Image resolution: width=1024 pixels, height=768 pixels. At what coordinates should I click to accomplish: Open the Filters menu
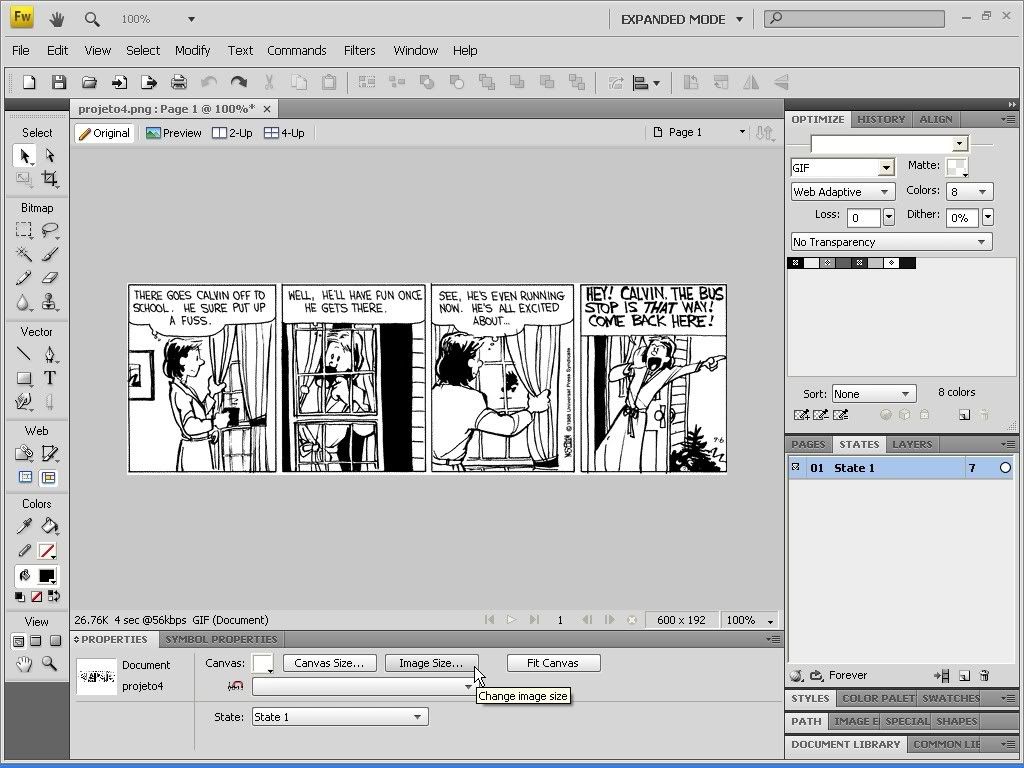click(359, 50)
